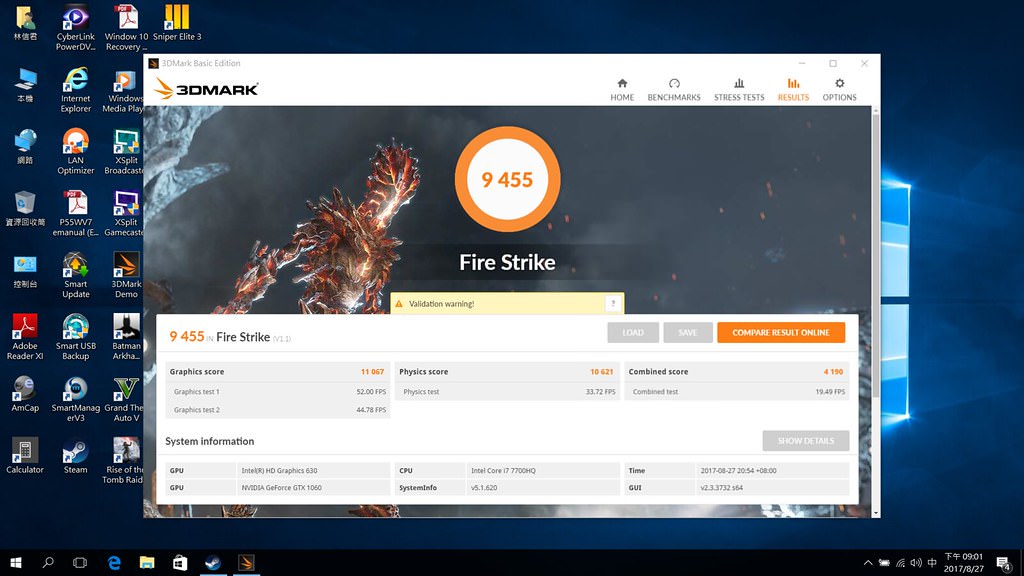Open Calculator desktop icon
1024x576 pixels.
point(25,456)
